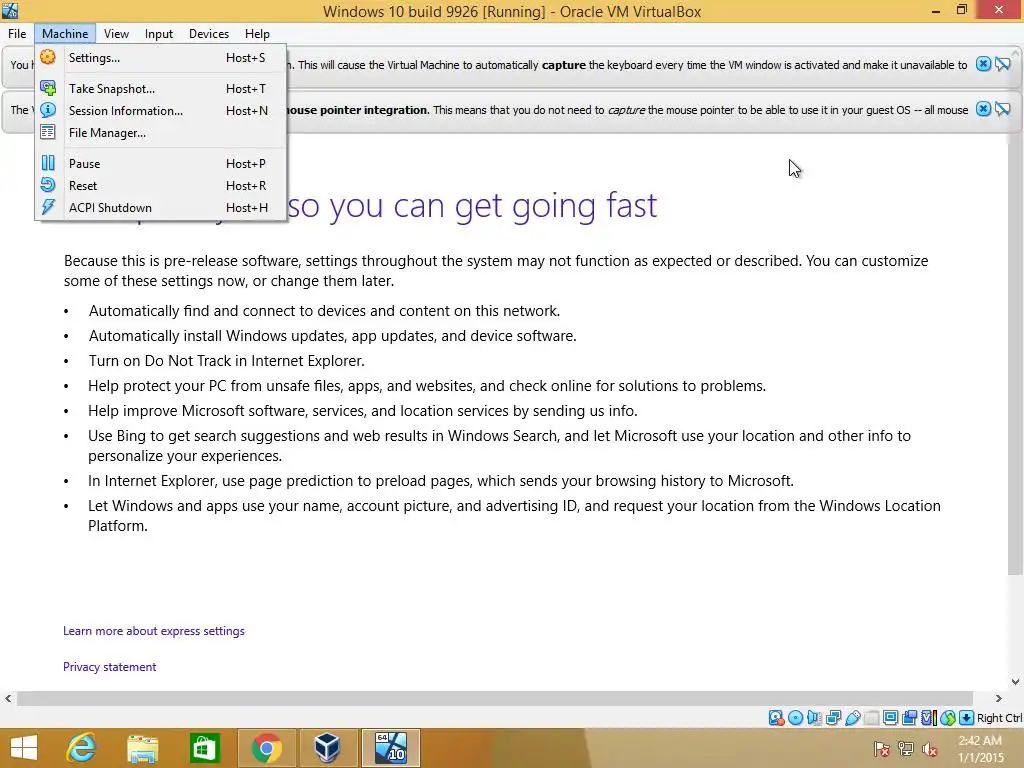The width and height of the screenshot is (1024, 768).
Task: Choose Reset from the Machine menu
Action: [161, 185]
